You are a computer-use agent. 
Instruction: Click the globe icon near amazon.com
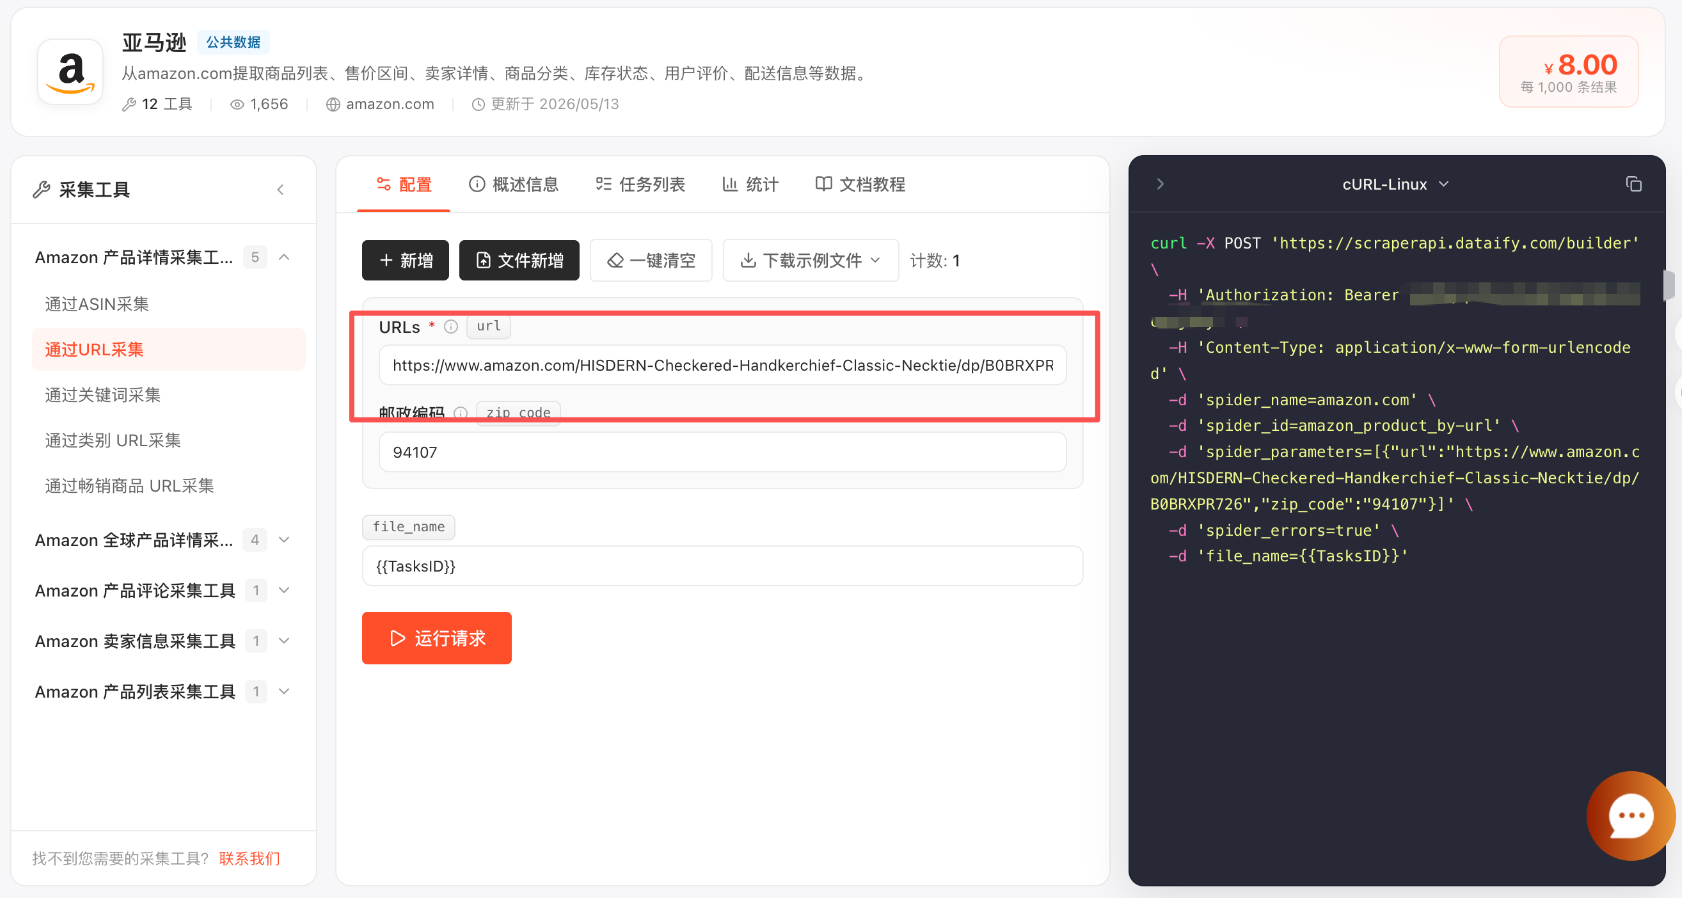[333, 105]
